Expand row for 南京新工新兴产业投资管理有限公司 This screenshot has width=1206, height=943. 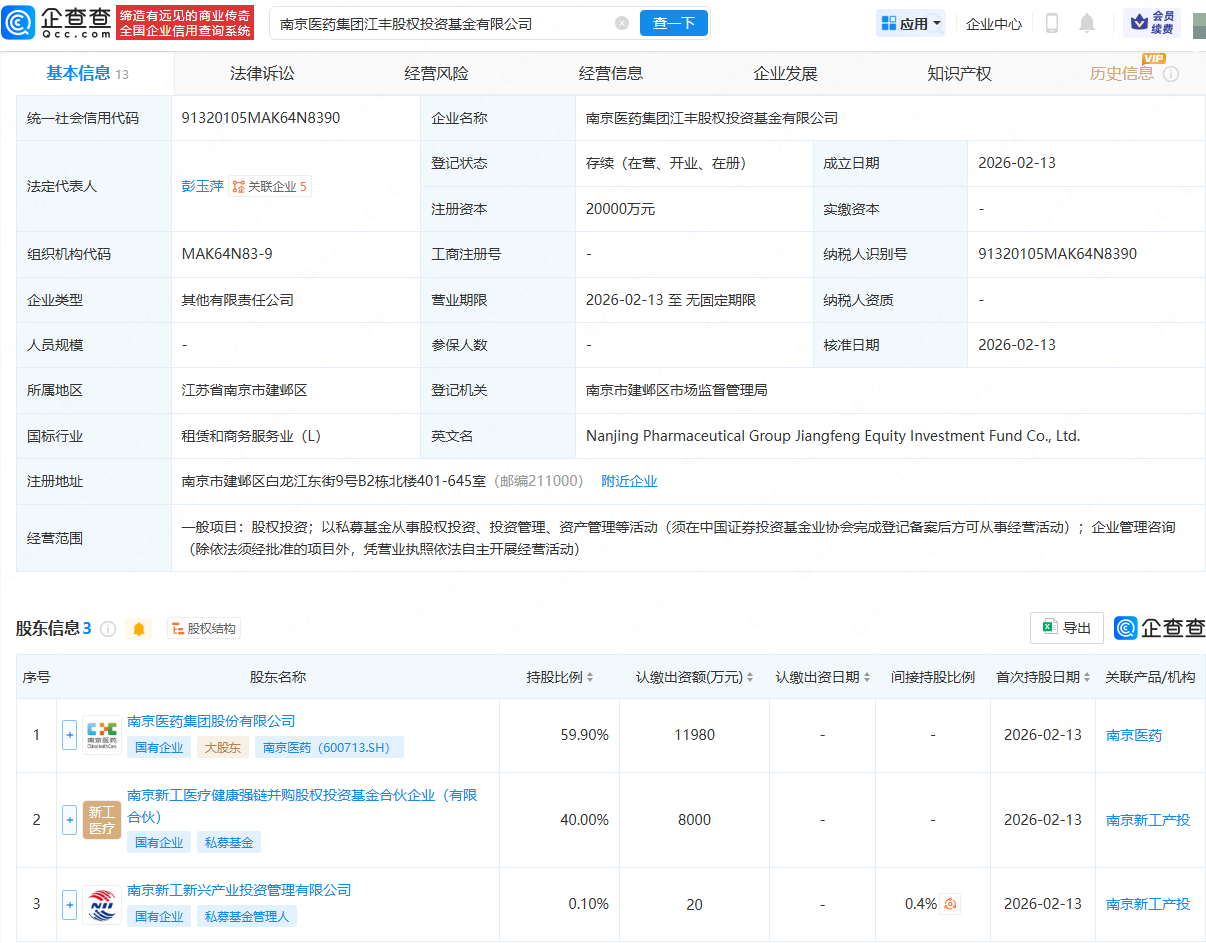(69, 904)
